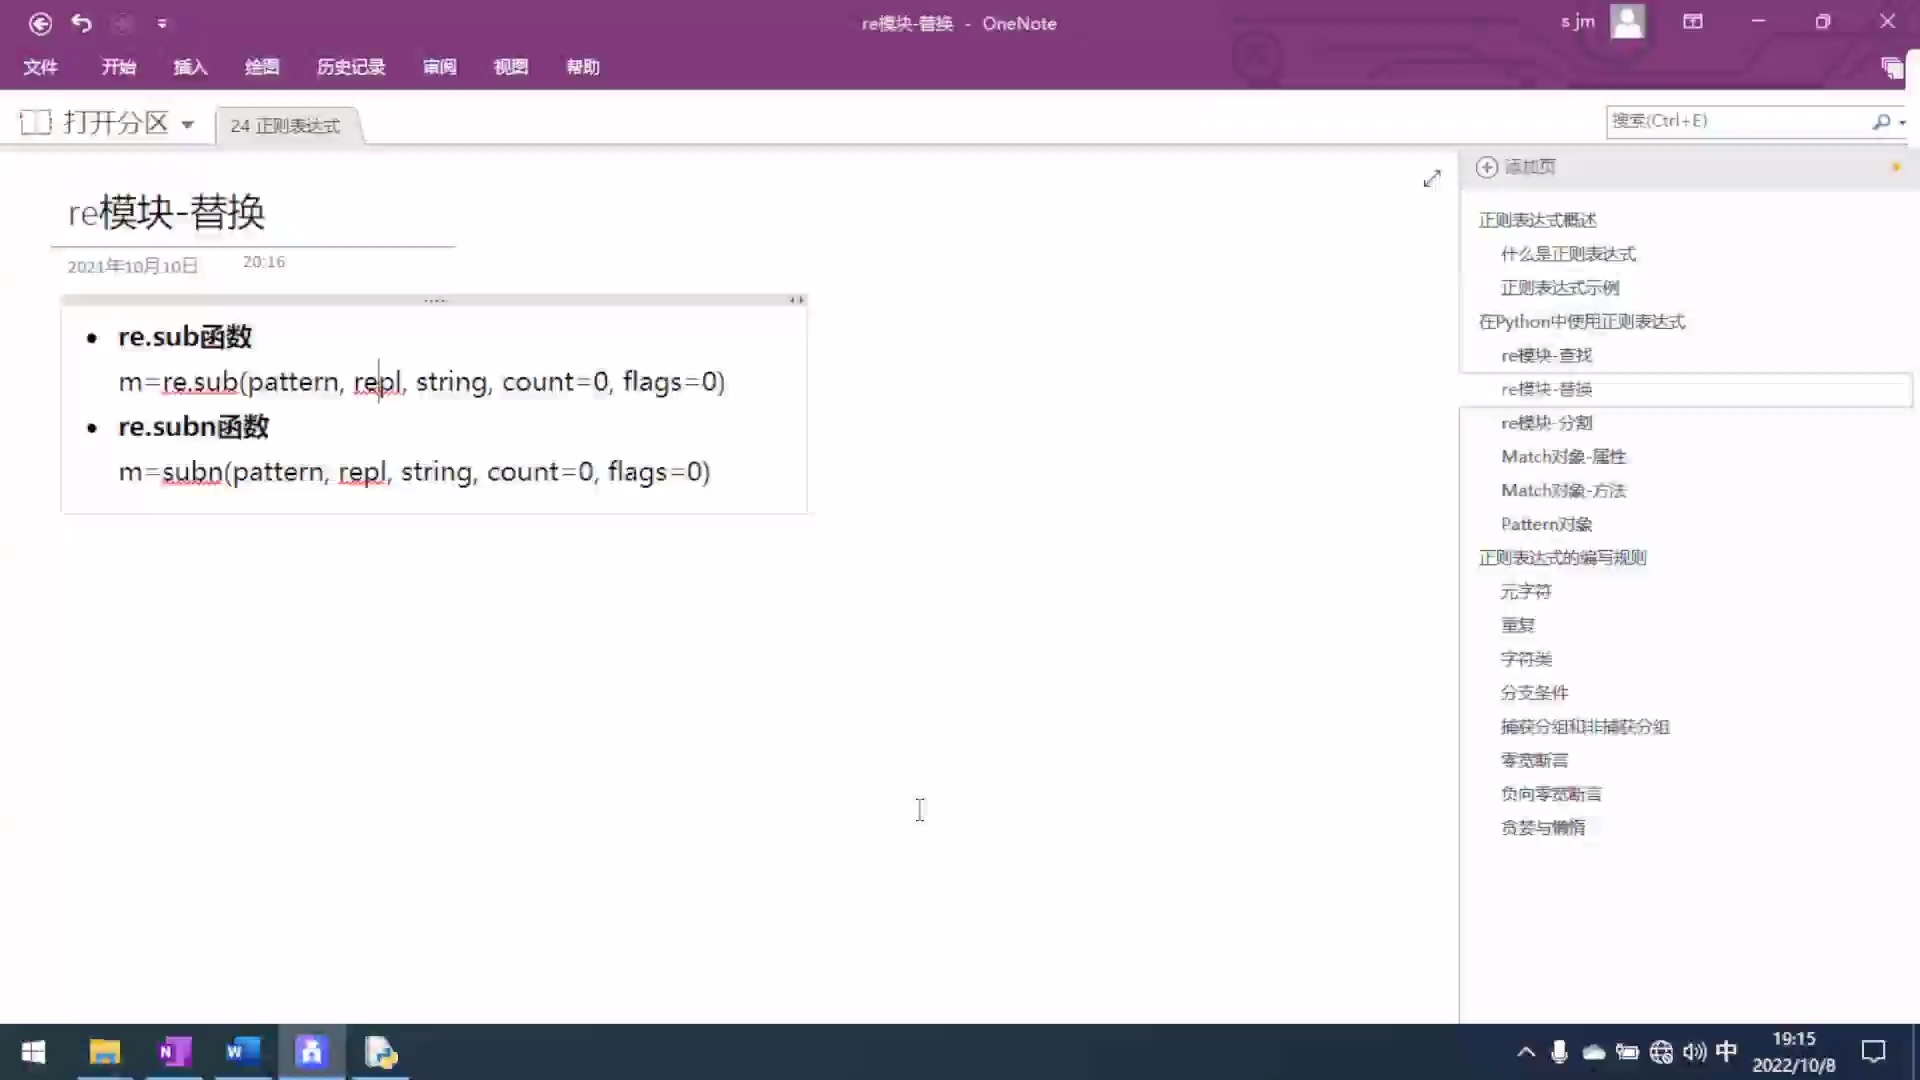Expand hidden icons chevron in system tray
1920x1080 pixels.
point(1526,1052)
